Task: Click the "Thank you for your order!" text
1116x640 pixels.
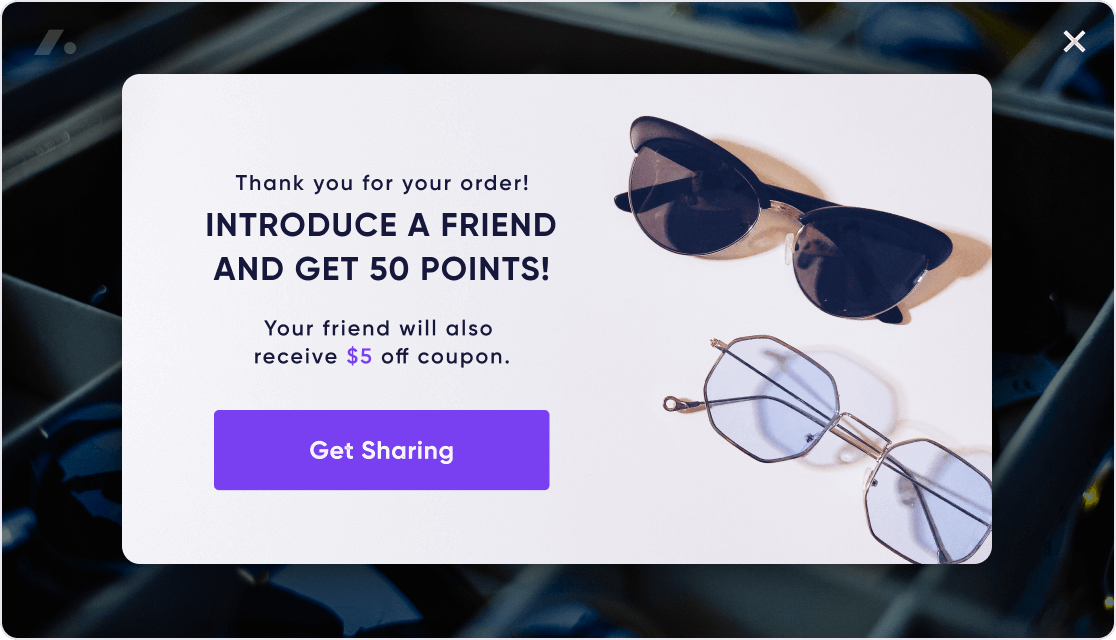Action: coord(382,183)
